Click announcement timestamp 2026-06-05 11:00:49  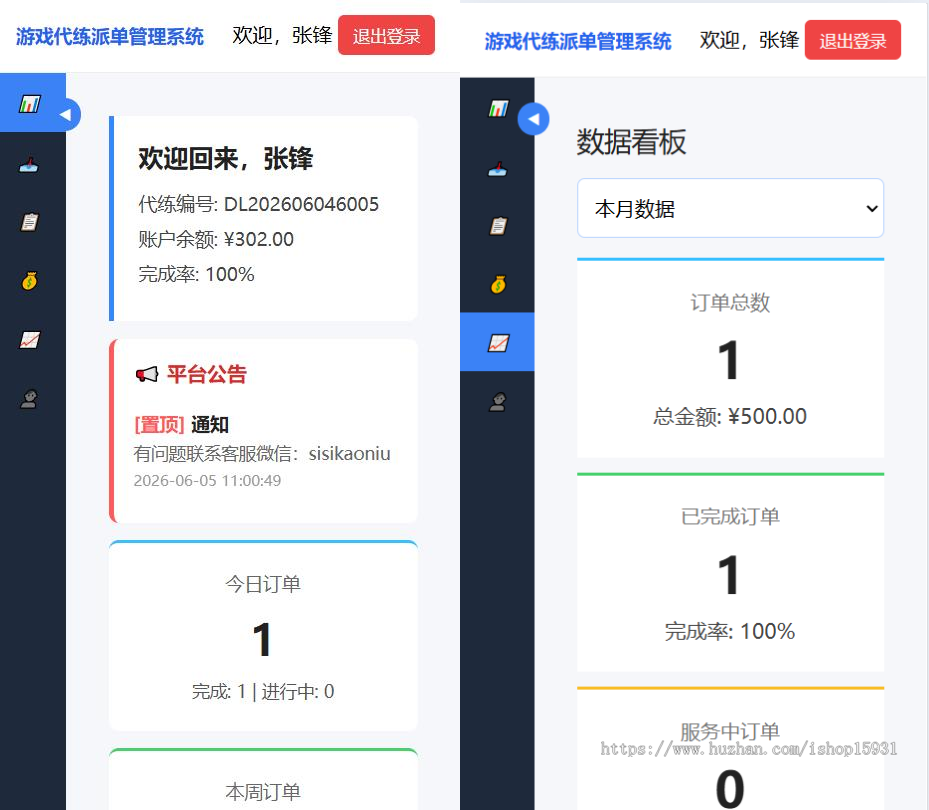pyautogui.click(x=207, y=481)
